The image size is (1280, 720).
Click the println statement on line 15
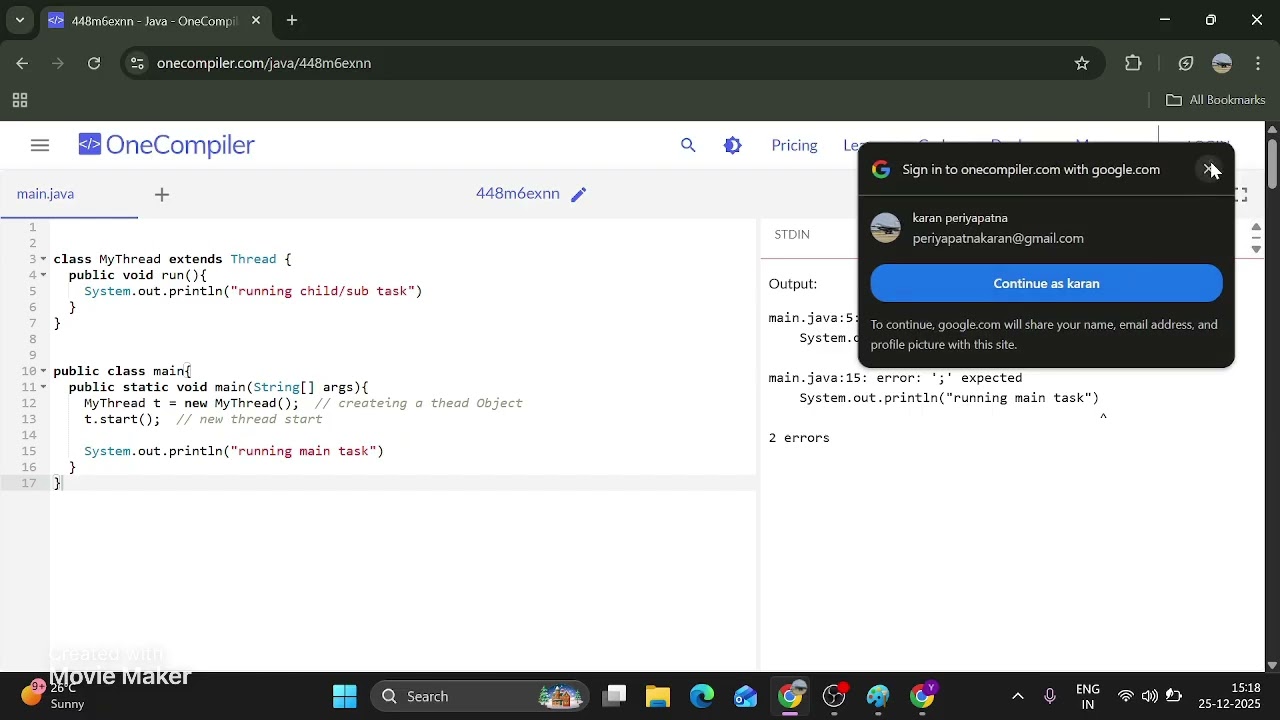point(234,451)
